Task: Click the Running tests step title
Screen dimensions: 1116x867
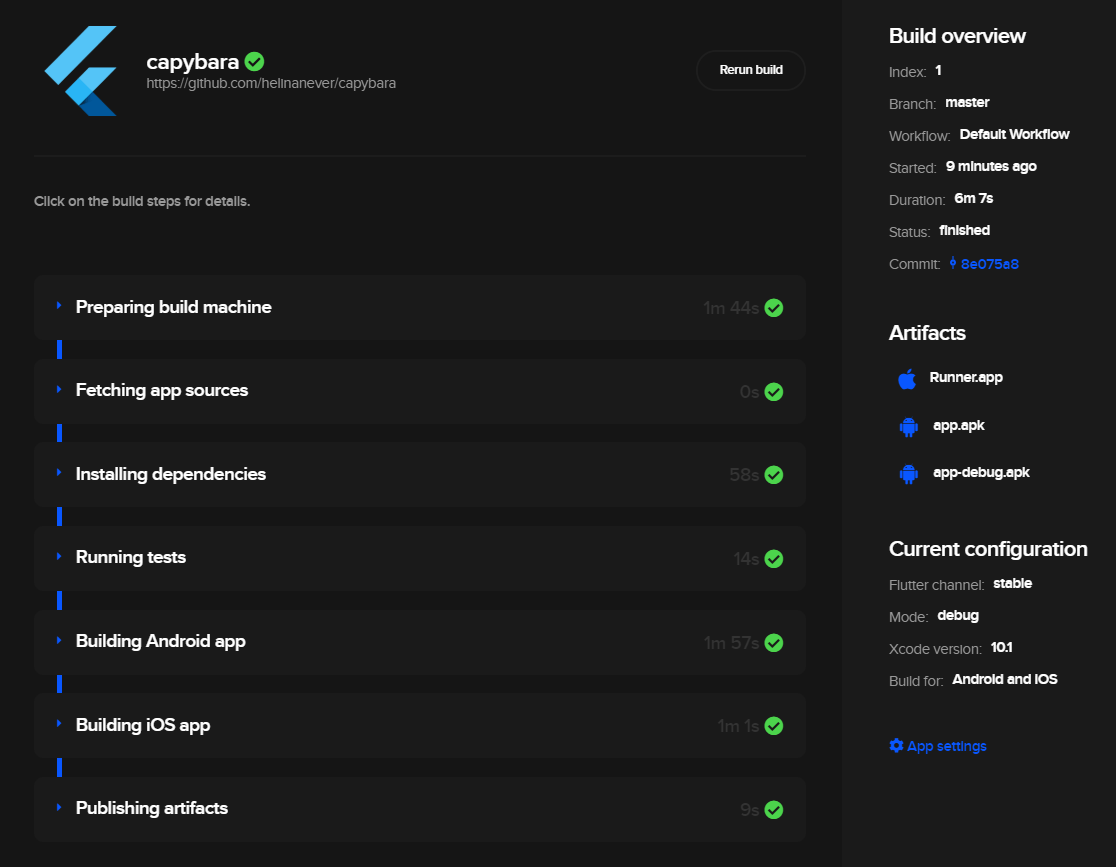Action: [x=131, y=557]
